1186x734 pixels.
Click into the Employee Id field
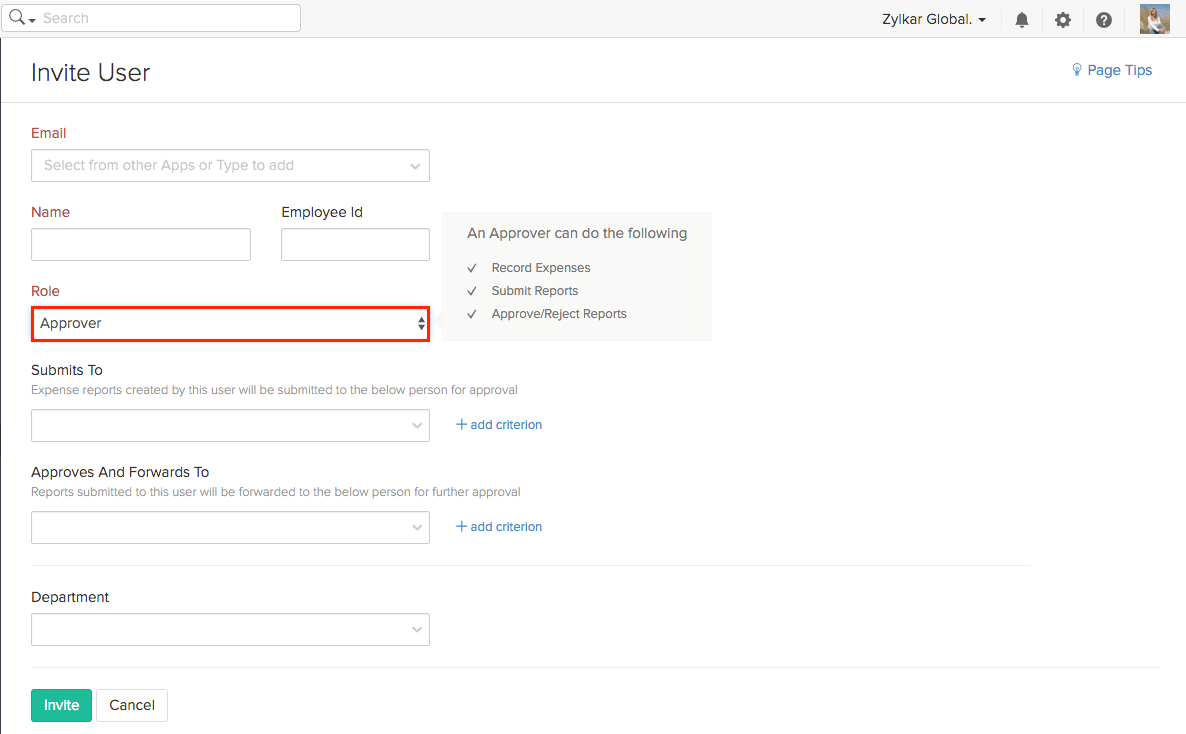355,245
